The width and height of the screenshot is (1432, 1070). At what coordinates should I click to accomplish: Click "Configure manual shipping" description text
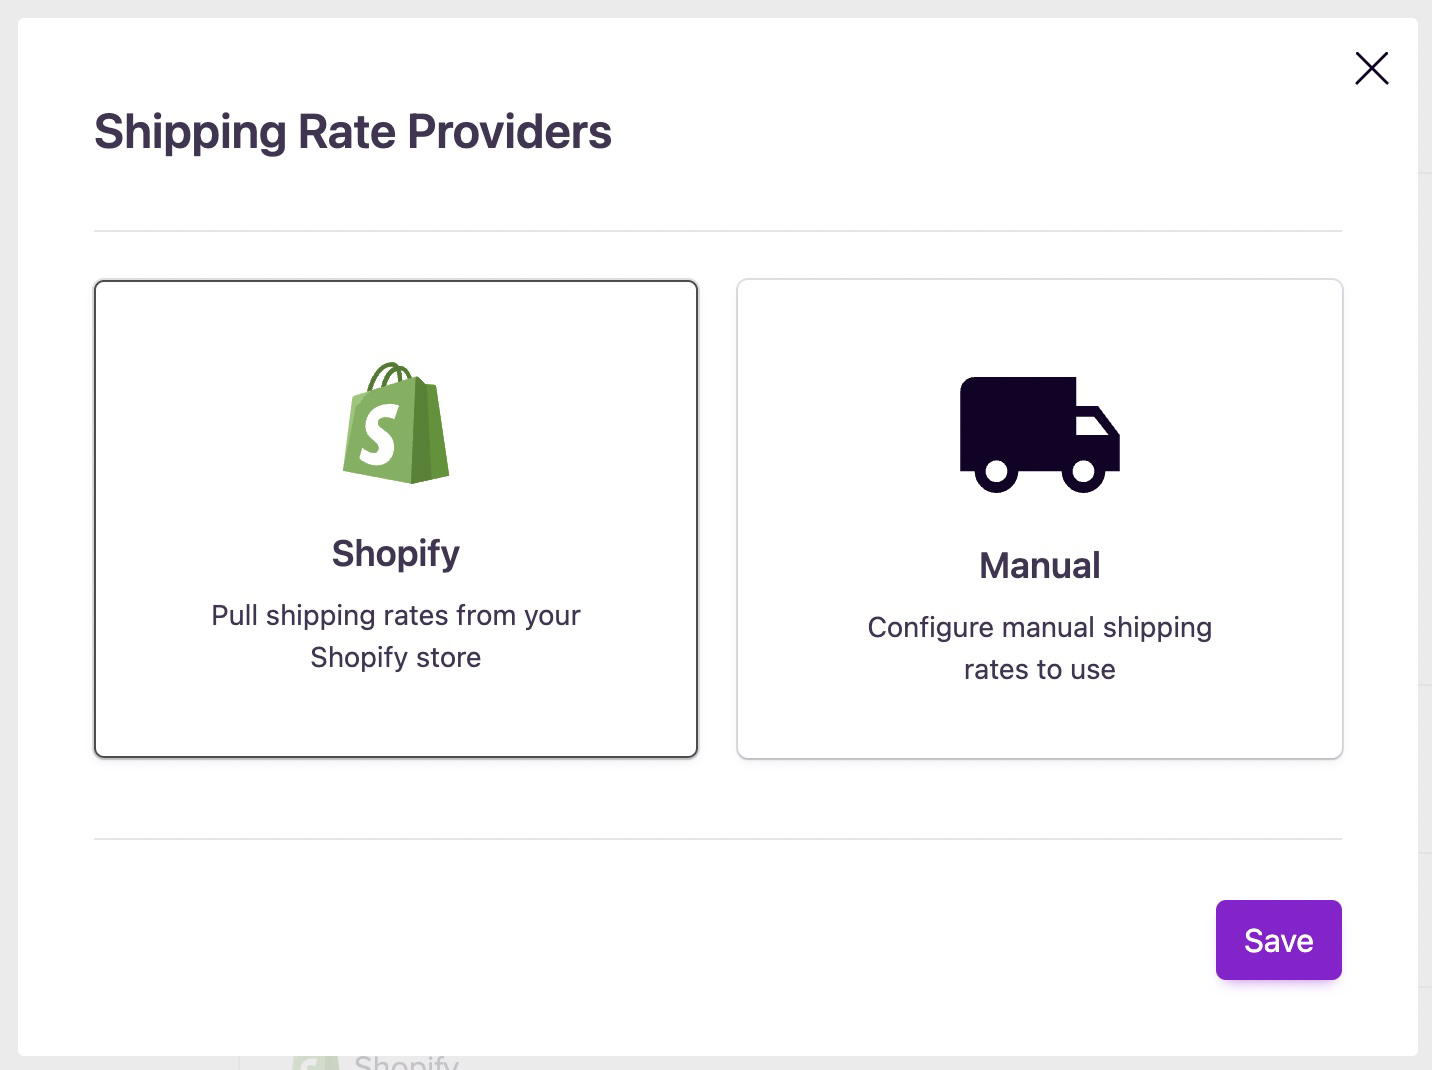click(x=1039, y=627)
